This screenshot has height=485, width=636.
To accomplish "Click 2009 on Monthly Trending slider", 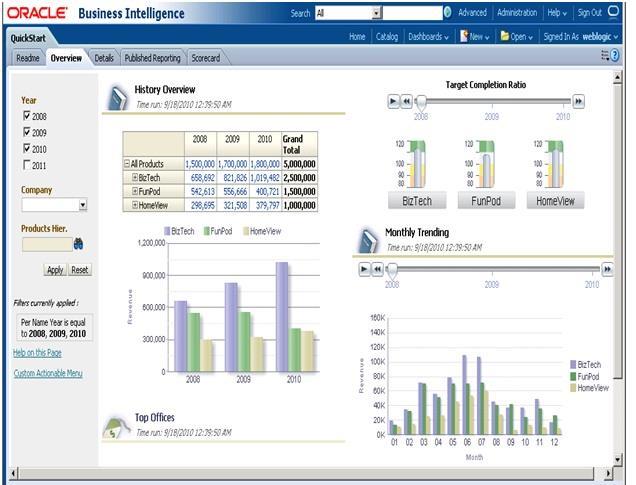I will coord(491,284).
